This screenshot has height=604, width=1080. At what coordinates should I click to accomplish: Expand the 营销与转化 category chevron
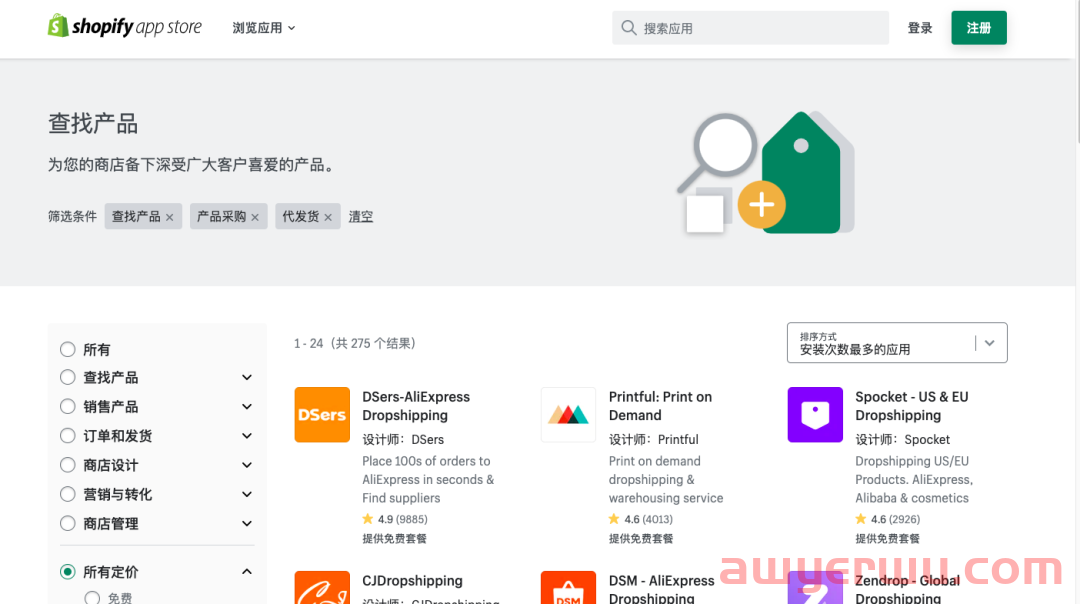(247, 494)
